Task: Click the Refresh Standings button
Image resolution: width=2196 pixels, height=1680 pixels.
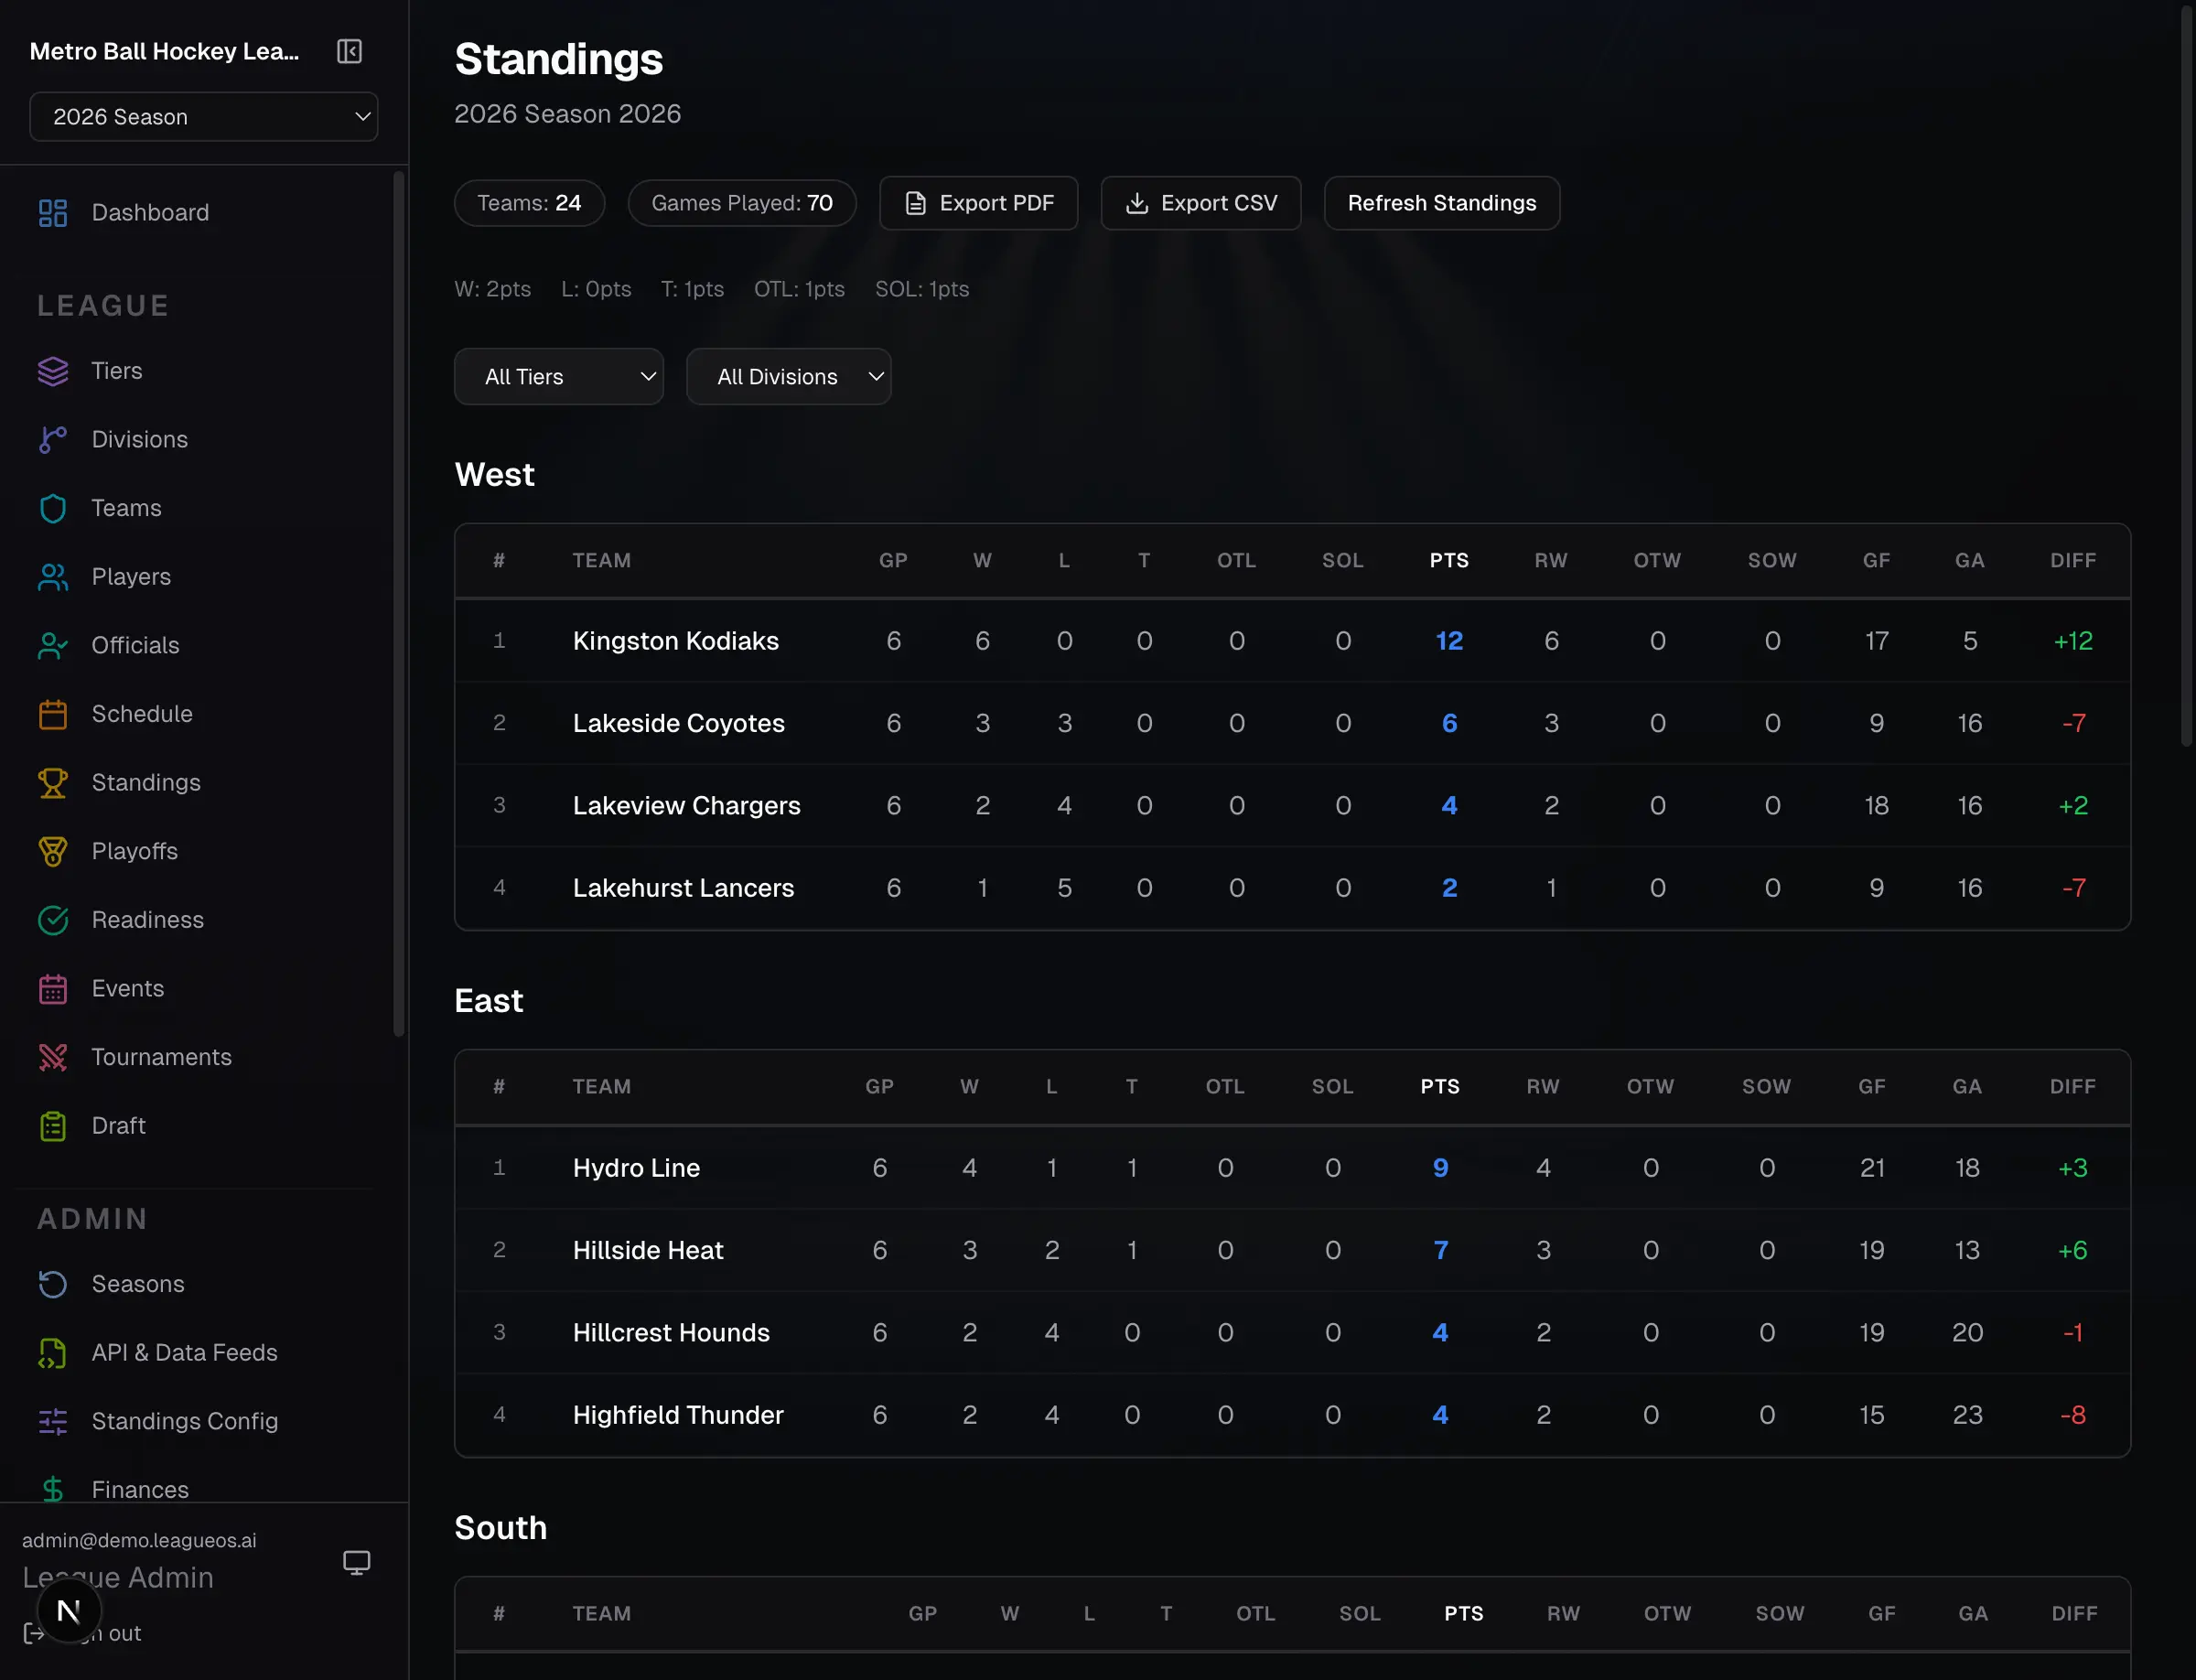Action: point(1441,202)
